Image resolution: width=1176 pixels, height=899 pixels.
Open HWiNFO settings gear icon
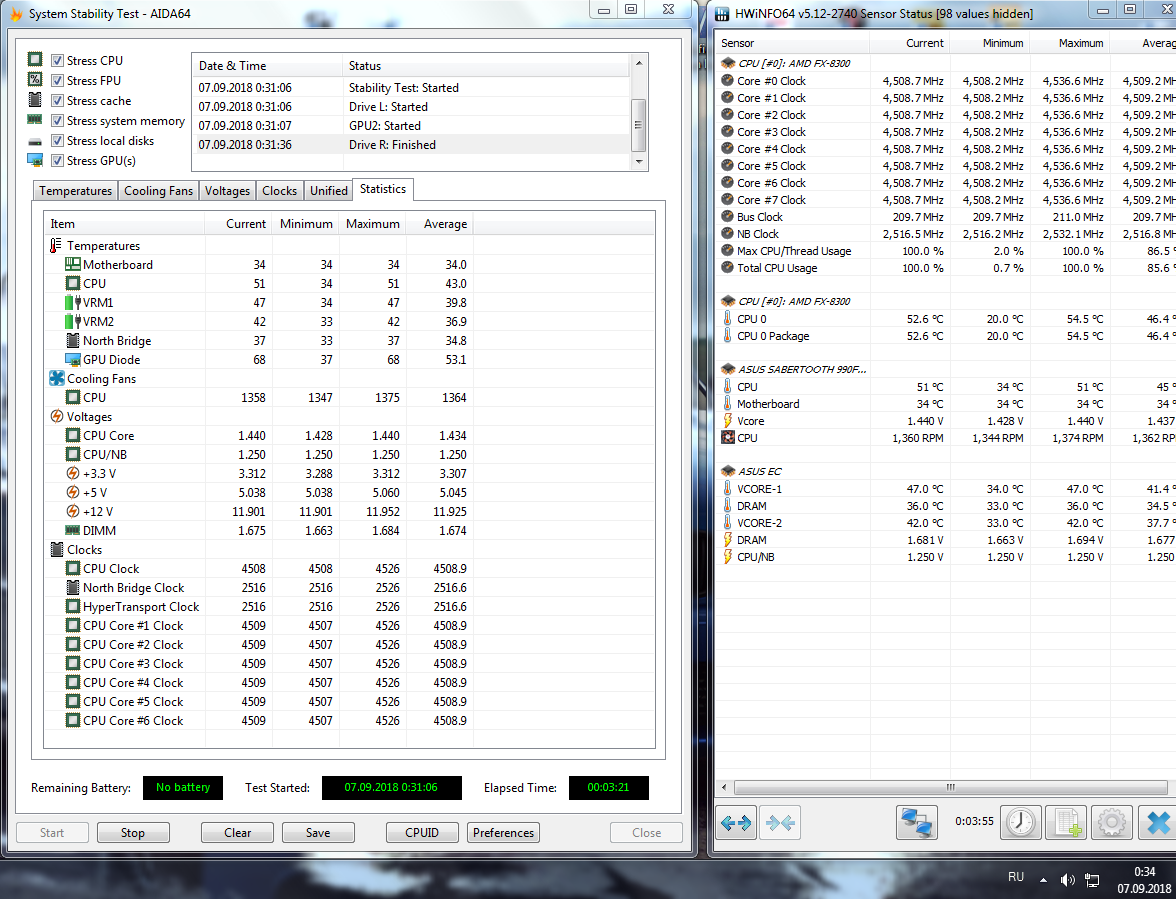pyautogui.click(x=1112, y=823)
